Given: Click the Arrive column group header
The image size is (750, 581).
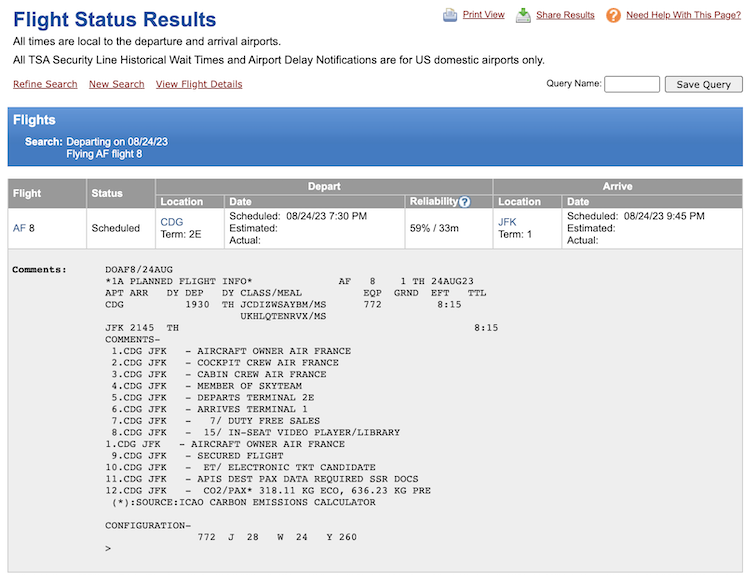Looking at the screenshot, I should (x=617, y=186).
